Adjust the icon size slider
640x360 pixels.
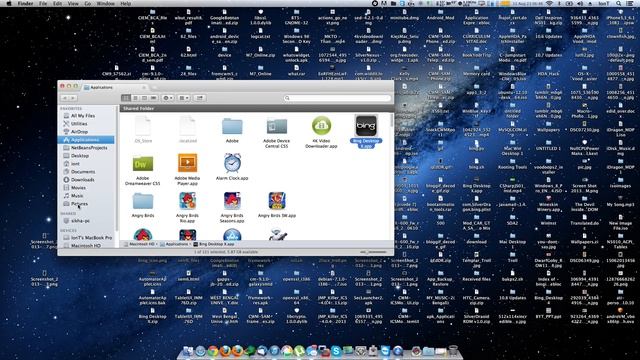click(372, 252)
